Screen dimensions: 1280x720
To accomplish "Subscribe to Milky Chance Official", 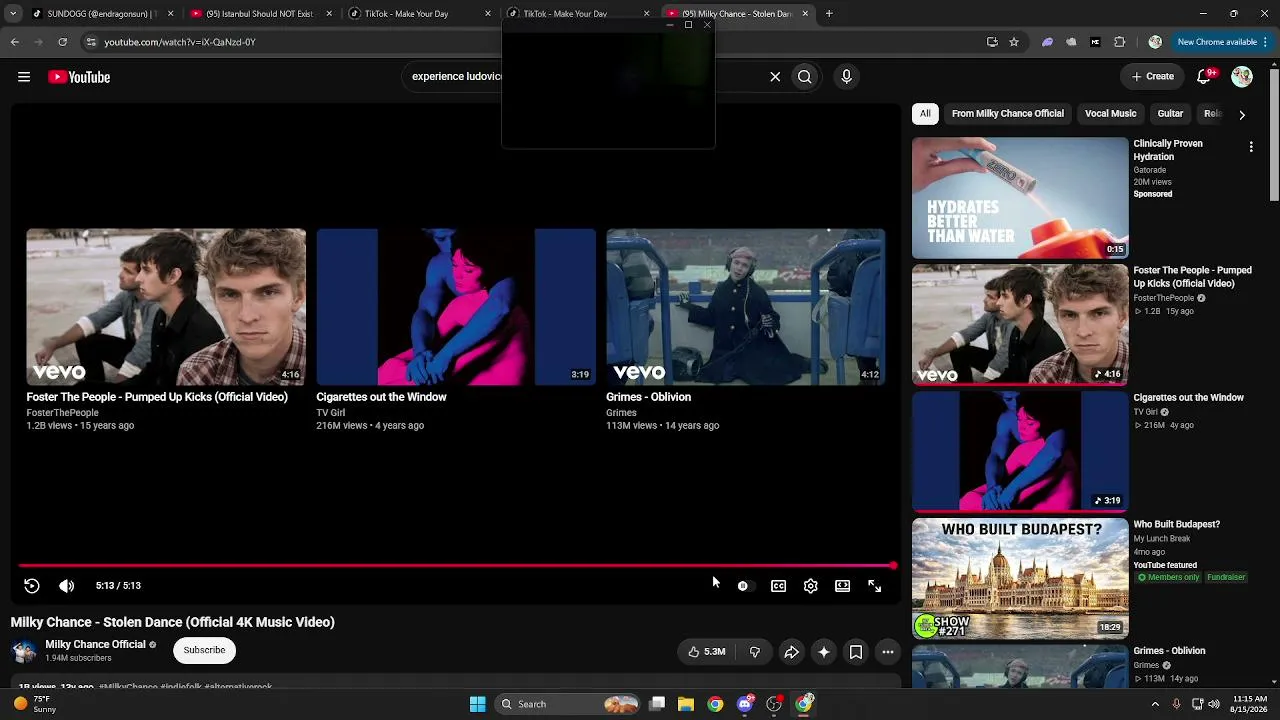I will click(204, 650).
